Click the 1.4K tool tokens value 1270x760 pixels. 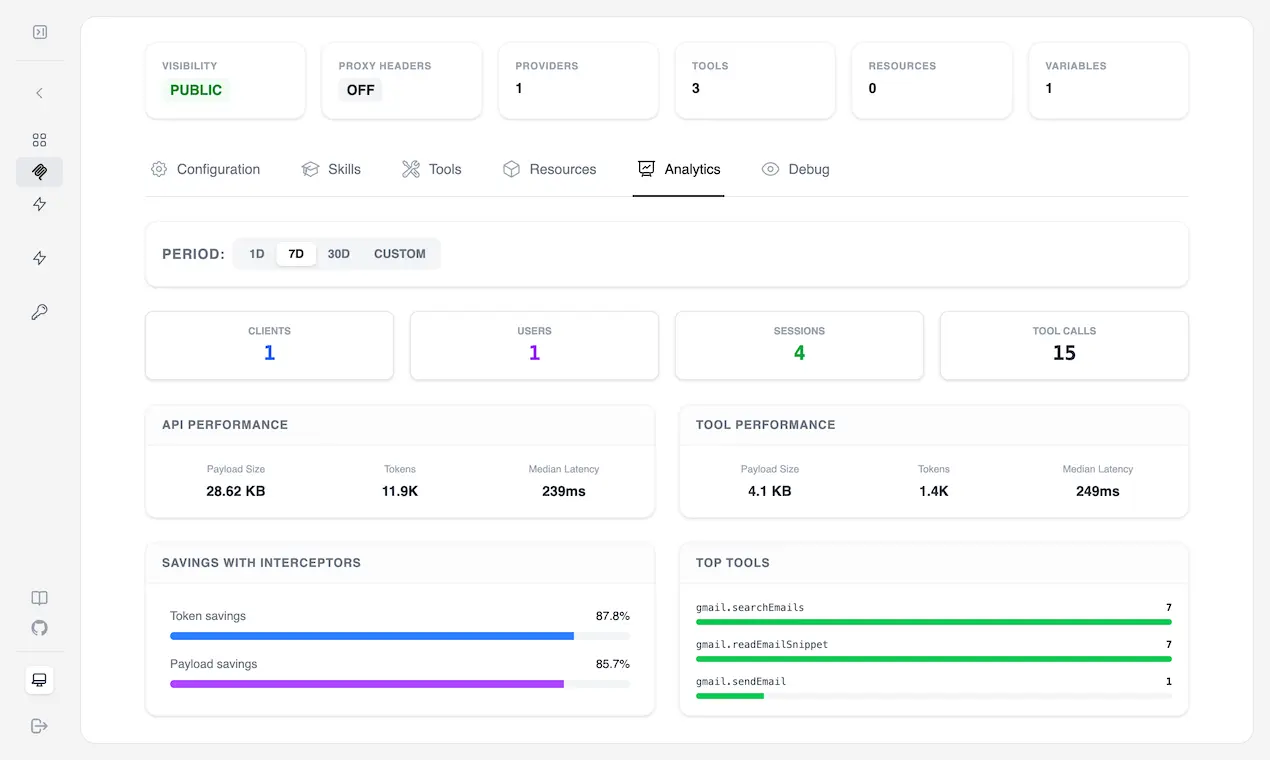click(934, 491)
